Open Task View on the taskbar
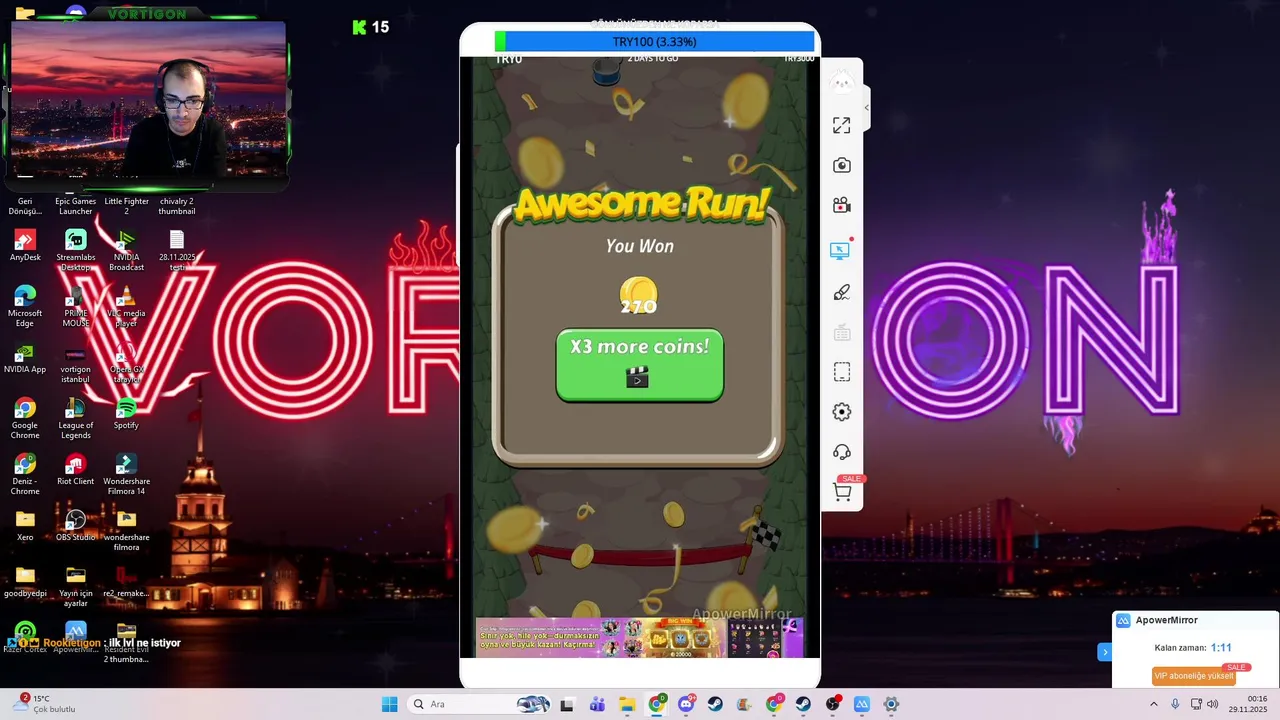This screenshot has height=720, width=1280. (x=567, y=704)
